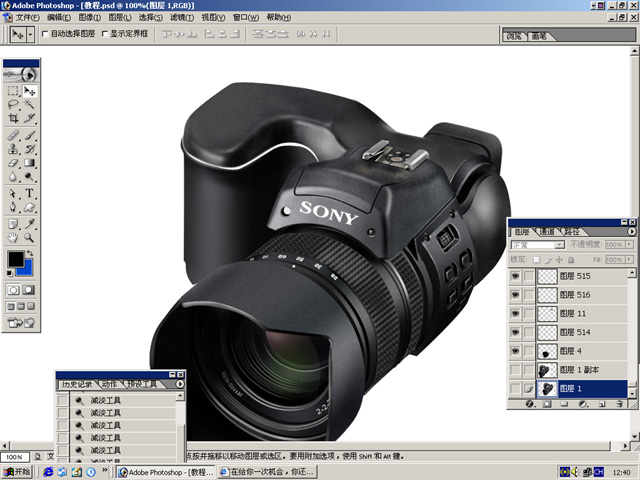The image size is (640, 480).
Task: Open the foreground black color picker
Action: [x=16, y=259]
